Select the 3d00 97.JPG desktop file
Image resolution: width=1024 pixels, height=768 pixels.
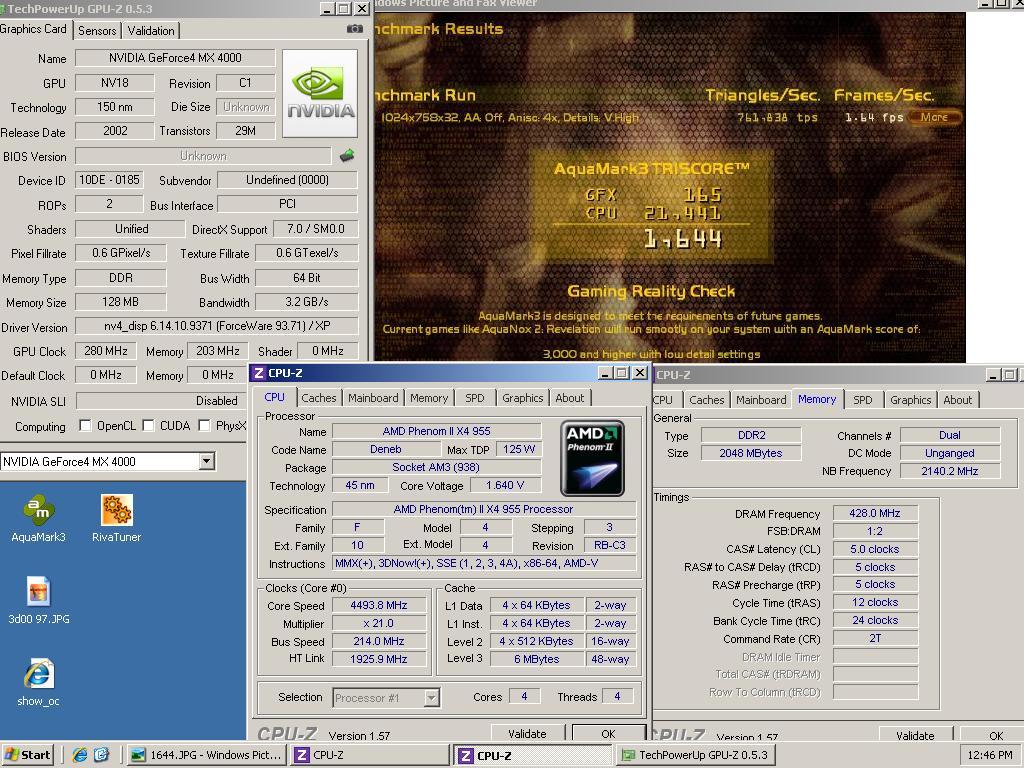[x=39, y=600]
